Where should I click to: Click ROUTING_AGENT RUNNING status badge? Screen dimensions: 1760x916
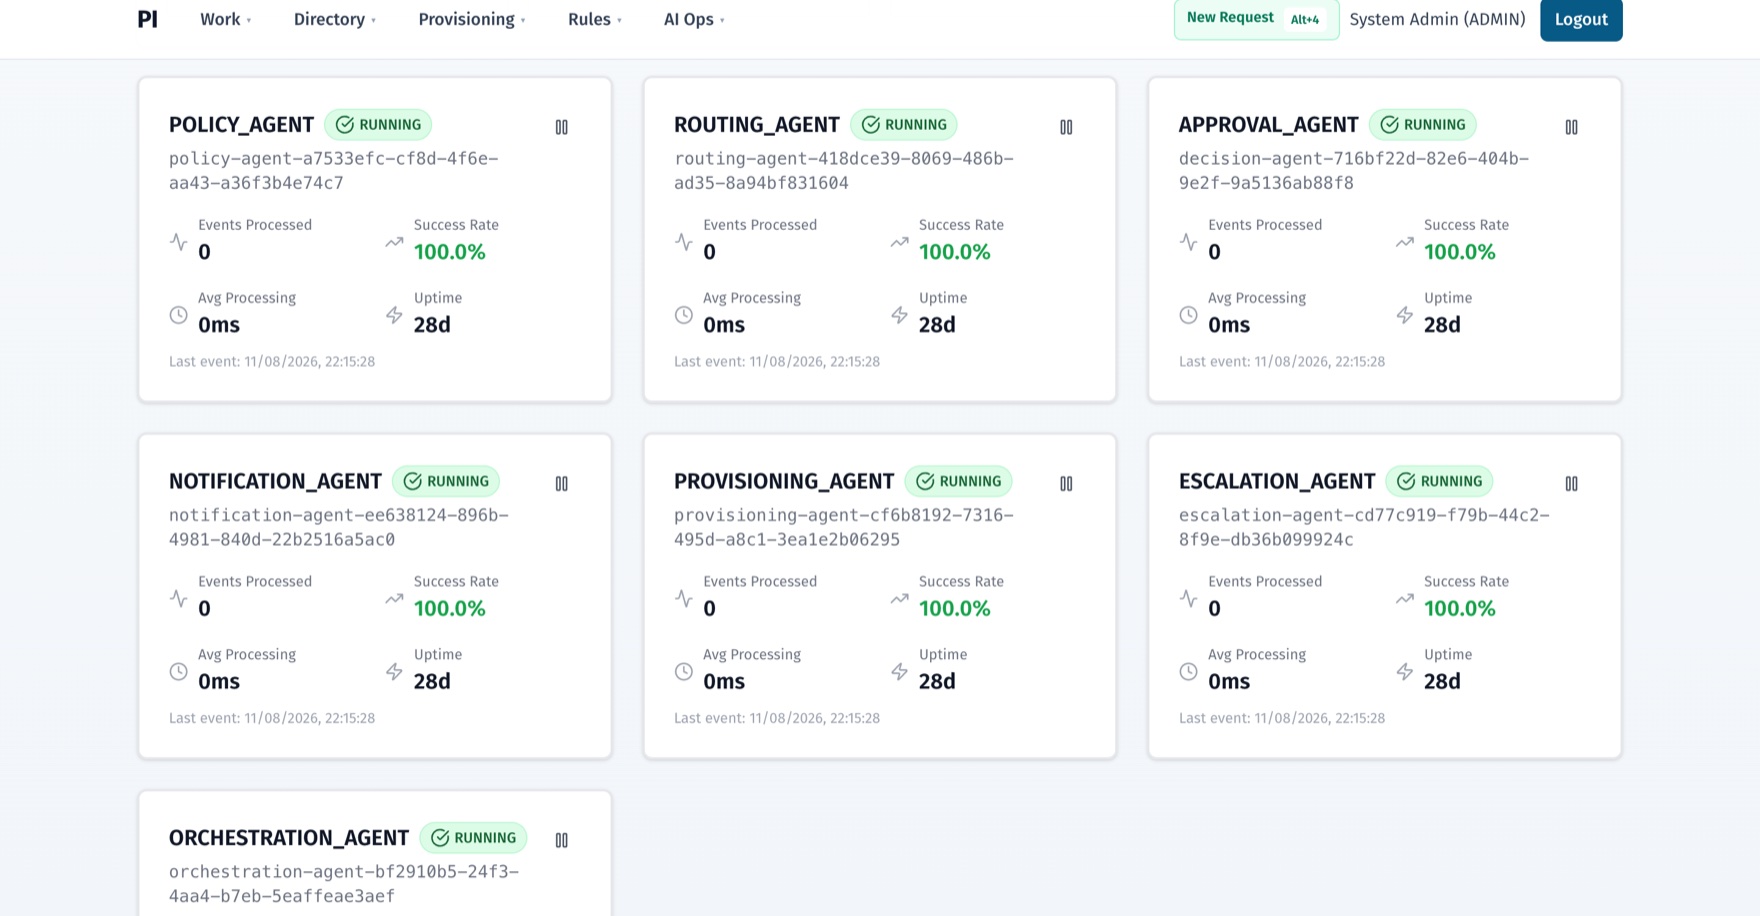(x=904, y=124)
